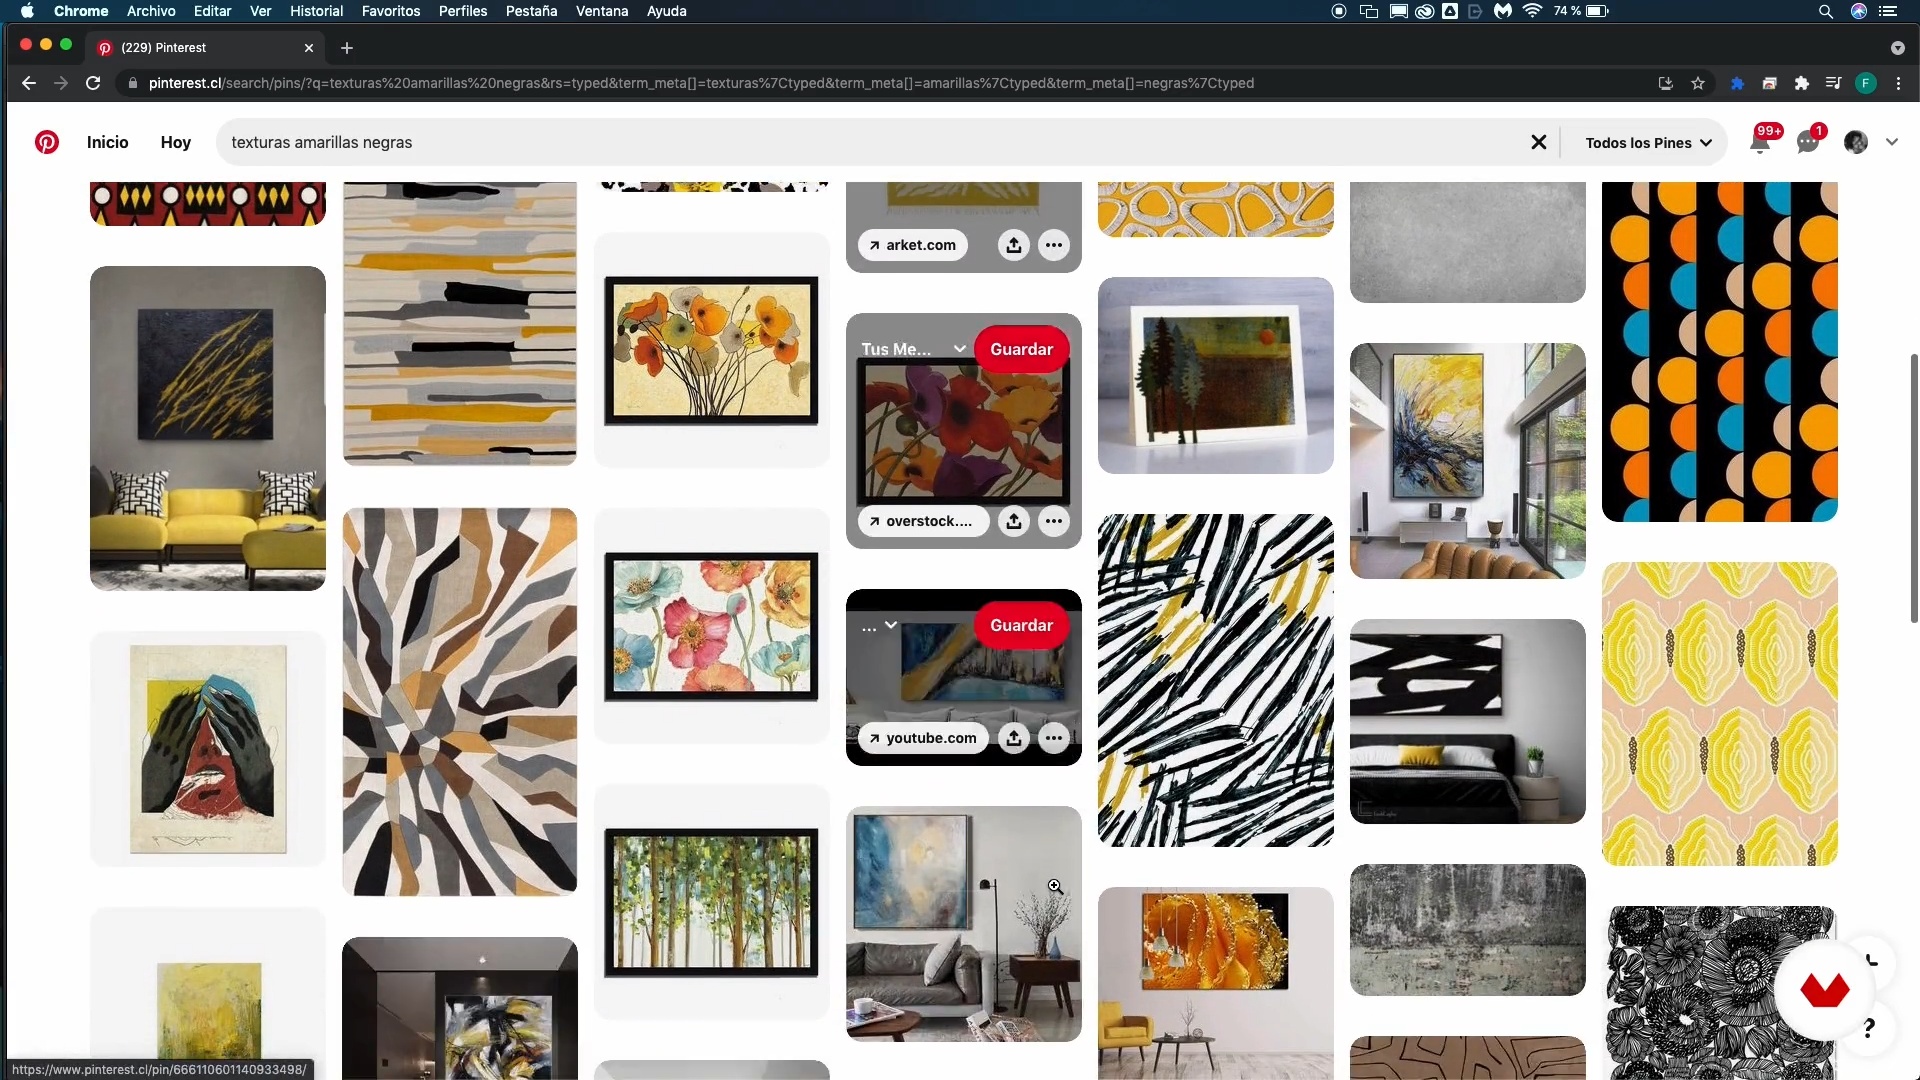Reload the Pinterest page
The image size is (1920, 1080).
pyautogui.click(x=93, y=83)
